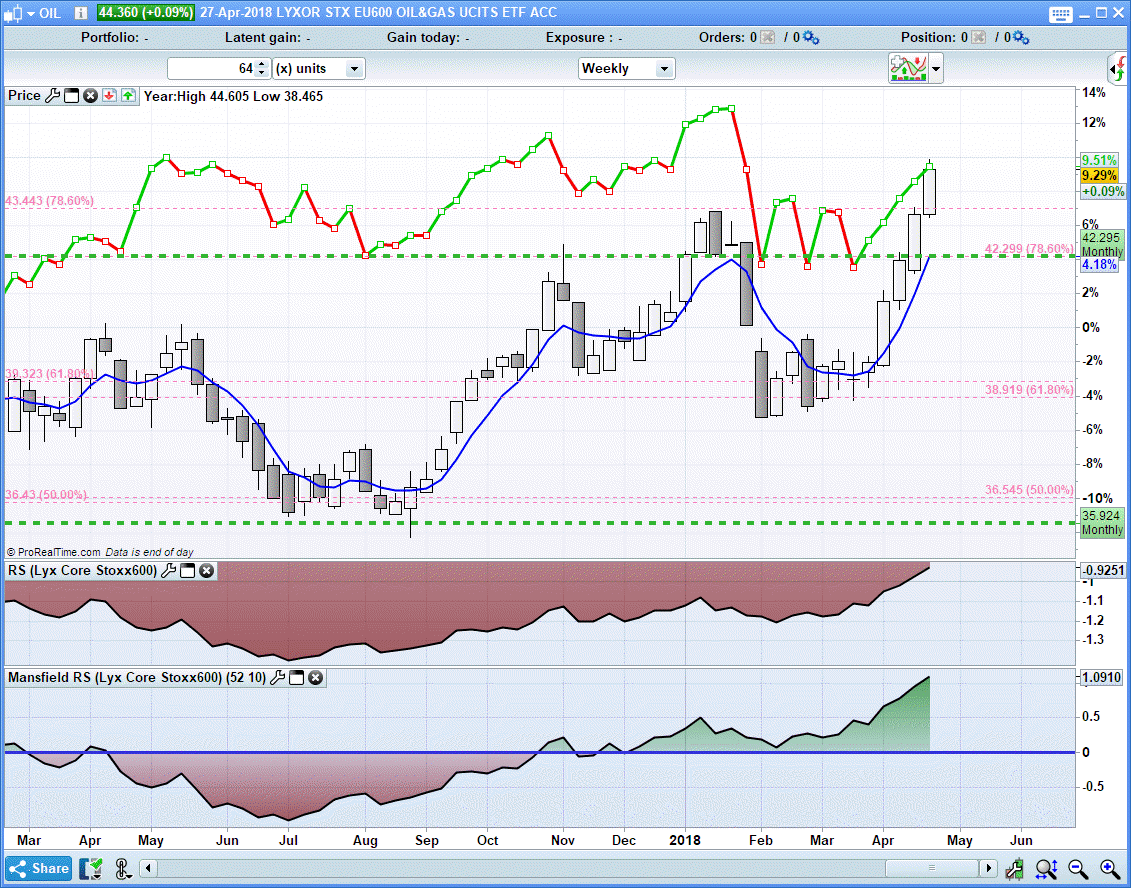1131x888 pixels.
Task: Open the Weekly timeframe dropdown
Action: click(626, 69)
